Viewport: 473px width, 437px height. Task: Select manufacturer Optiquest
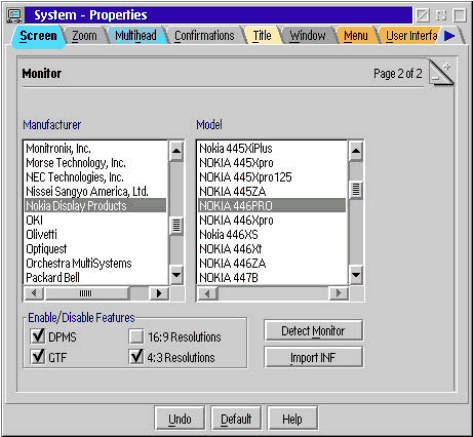coord(95,249)
